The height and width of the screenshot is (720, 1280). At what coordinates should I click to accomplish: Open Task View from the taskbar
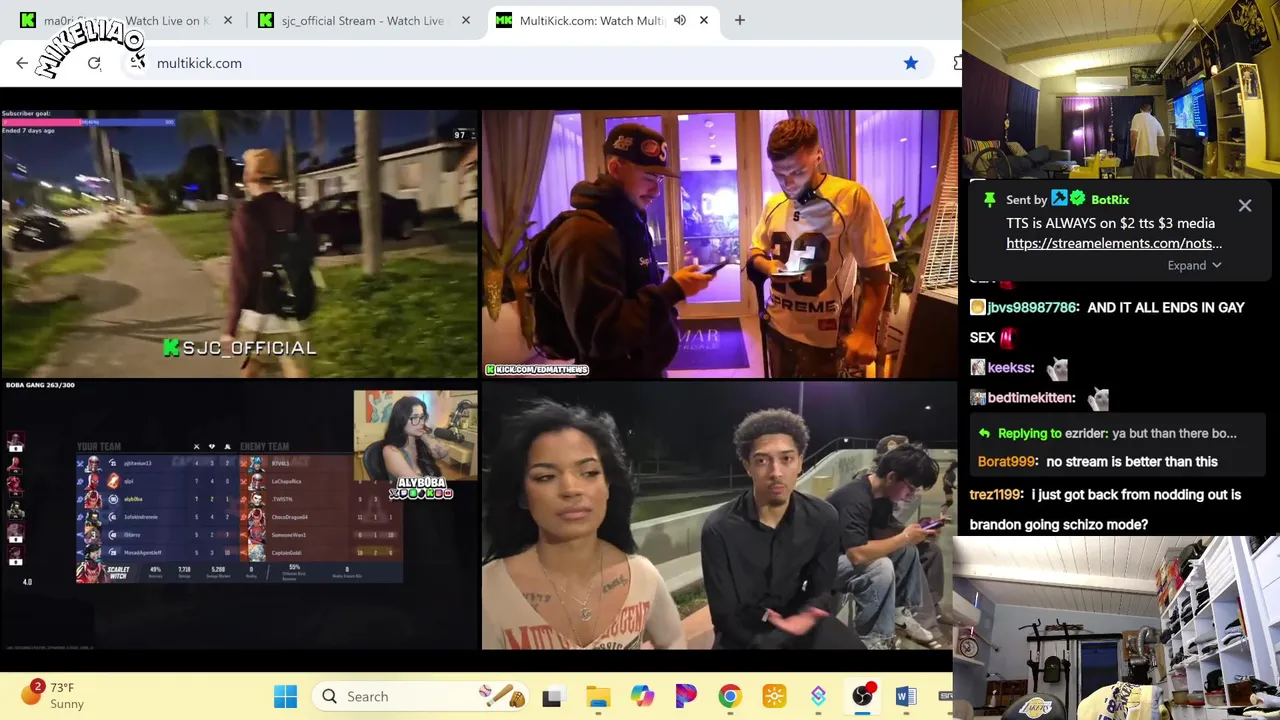point(552,696)
